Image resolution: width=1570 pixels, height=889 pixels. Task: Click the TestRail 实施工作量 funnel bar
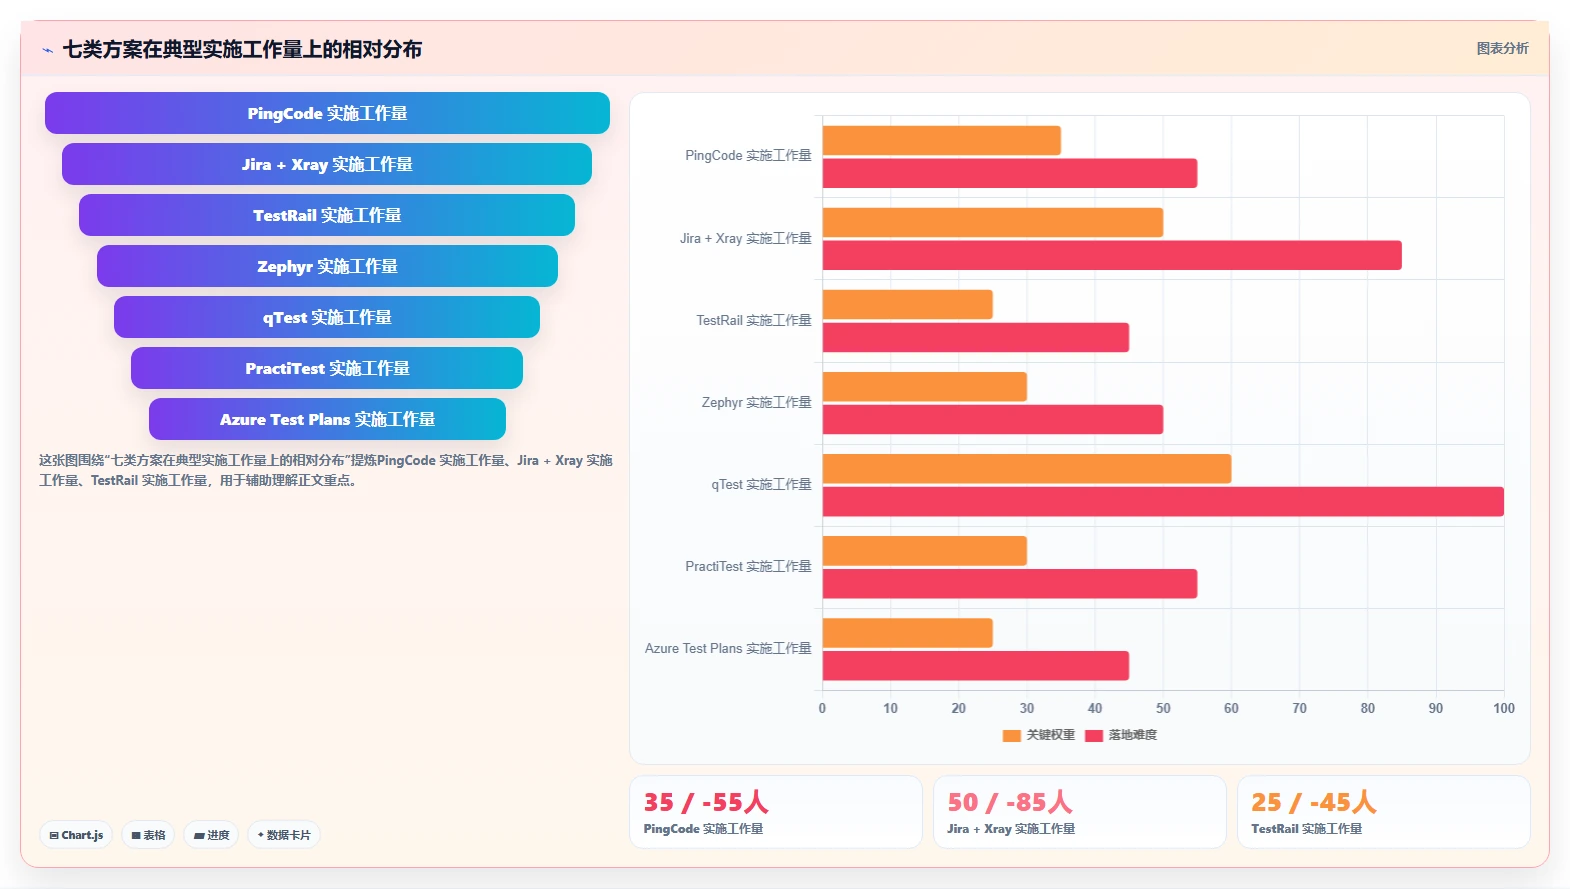tap(327, 215)
